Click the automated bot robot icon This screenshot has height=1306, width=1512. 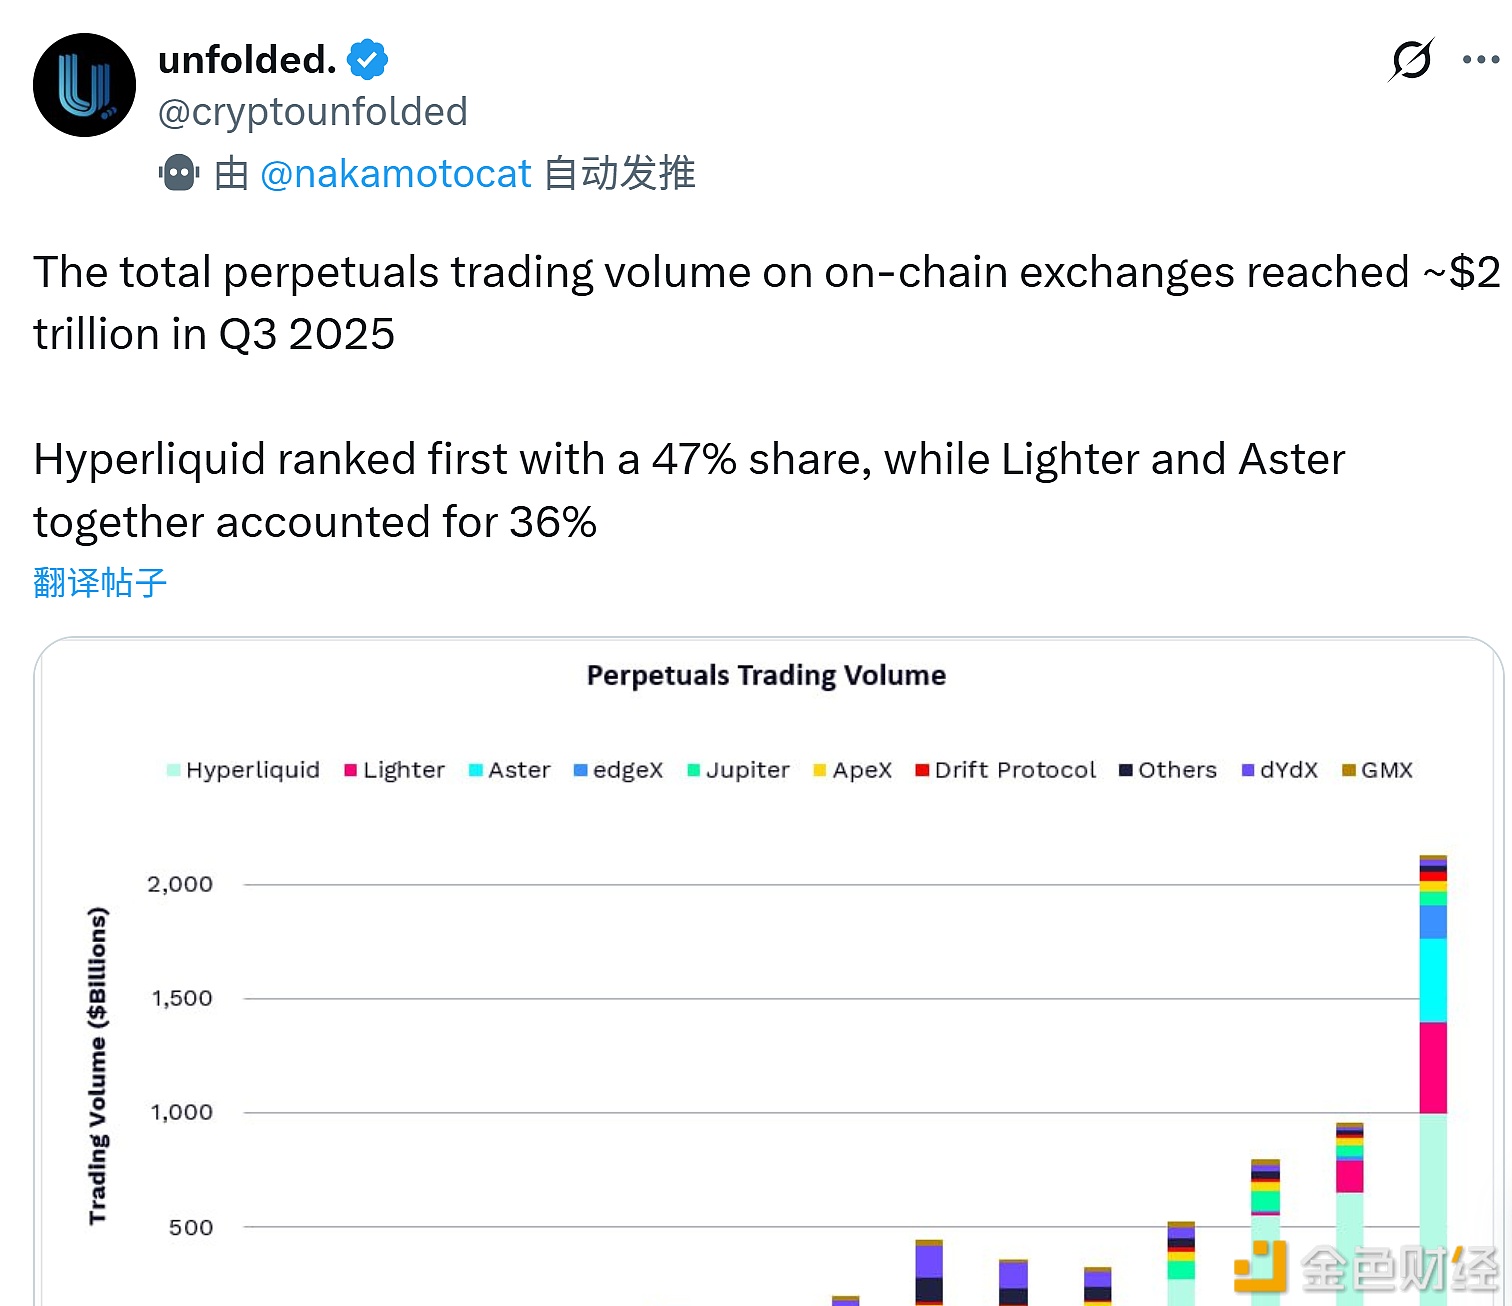[179, 173]
